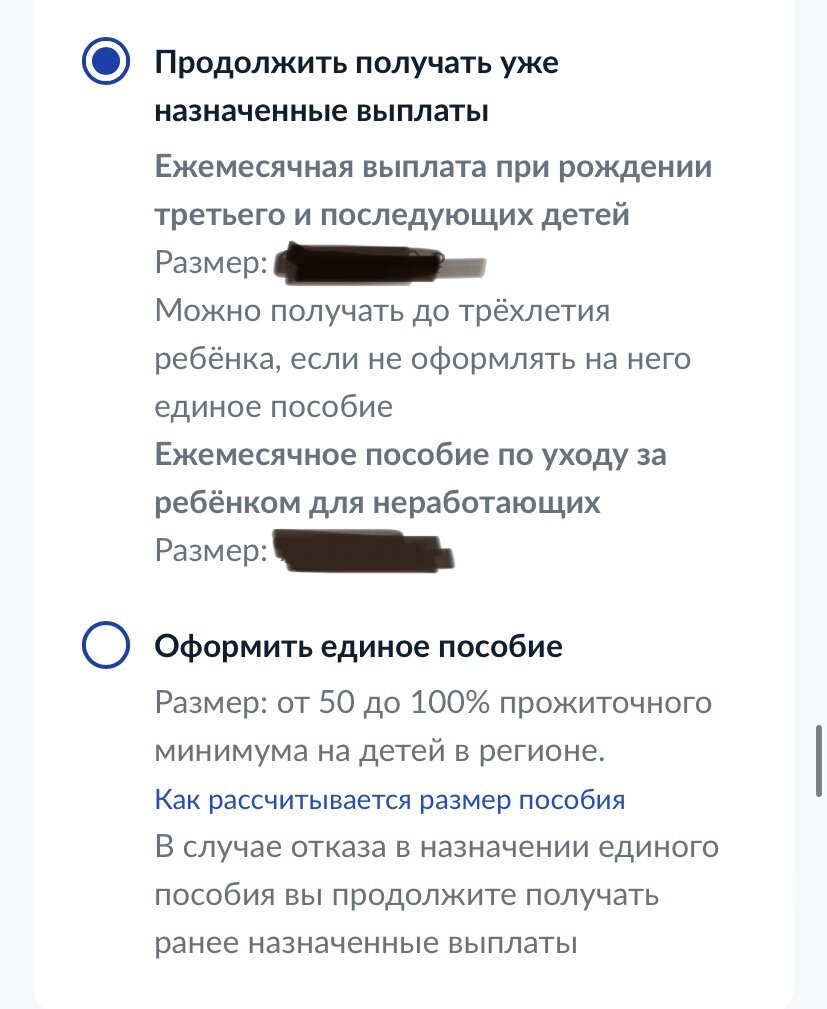This screenshot has height=1009, width=827.
Task: Click the text "Можно получать до трёхлетия"
Action: pos(396,311)
